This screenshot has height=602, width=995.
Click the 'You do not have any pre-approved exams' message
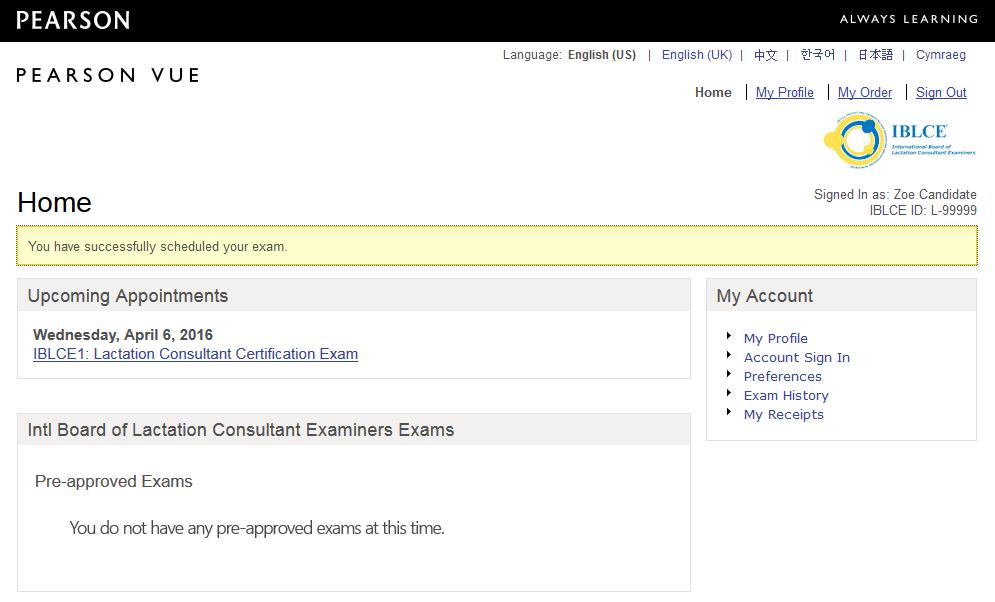pos(257,528)
